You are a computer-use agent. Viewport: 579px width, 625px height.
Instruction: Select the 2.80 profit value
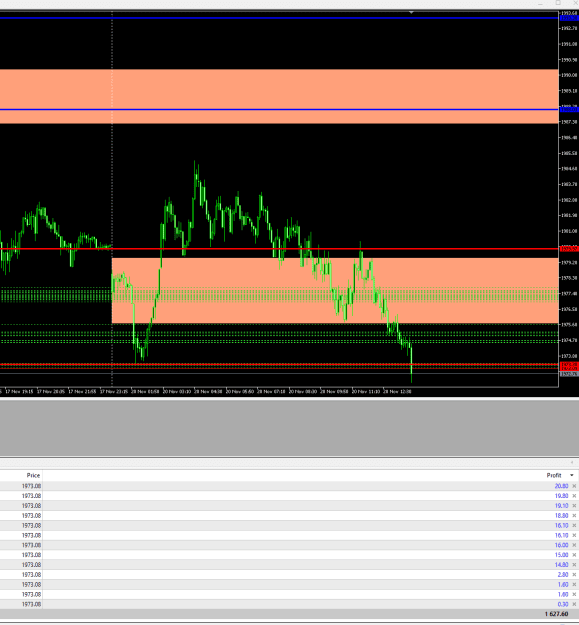[x=563, y=575]
